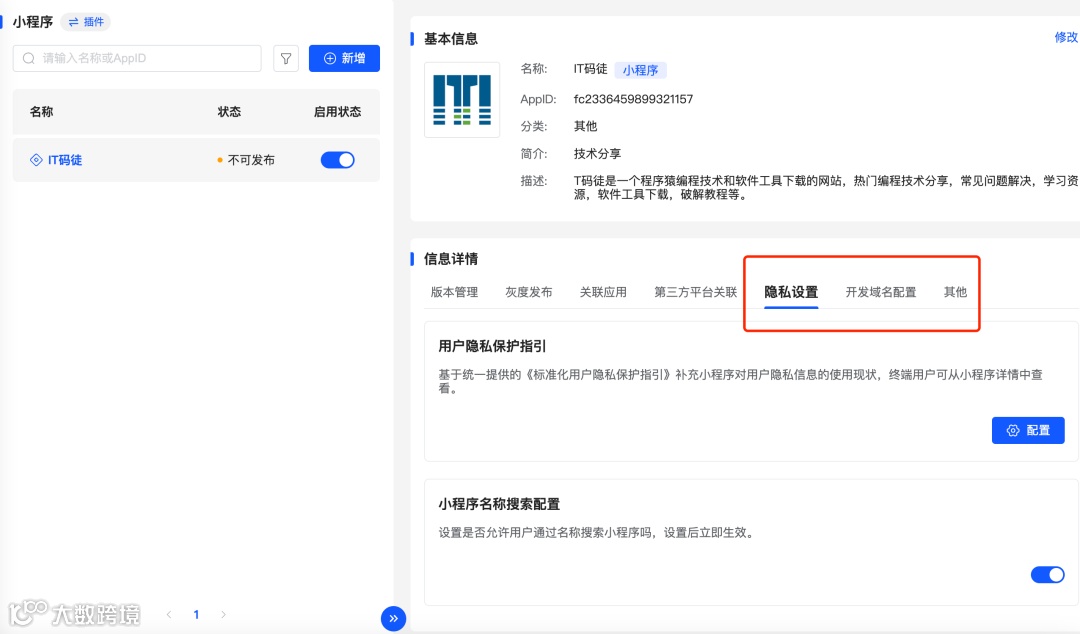Click the 名称 column header
1080x634 pixels.
[41, 112]
